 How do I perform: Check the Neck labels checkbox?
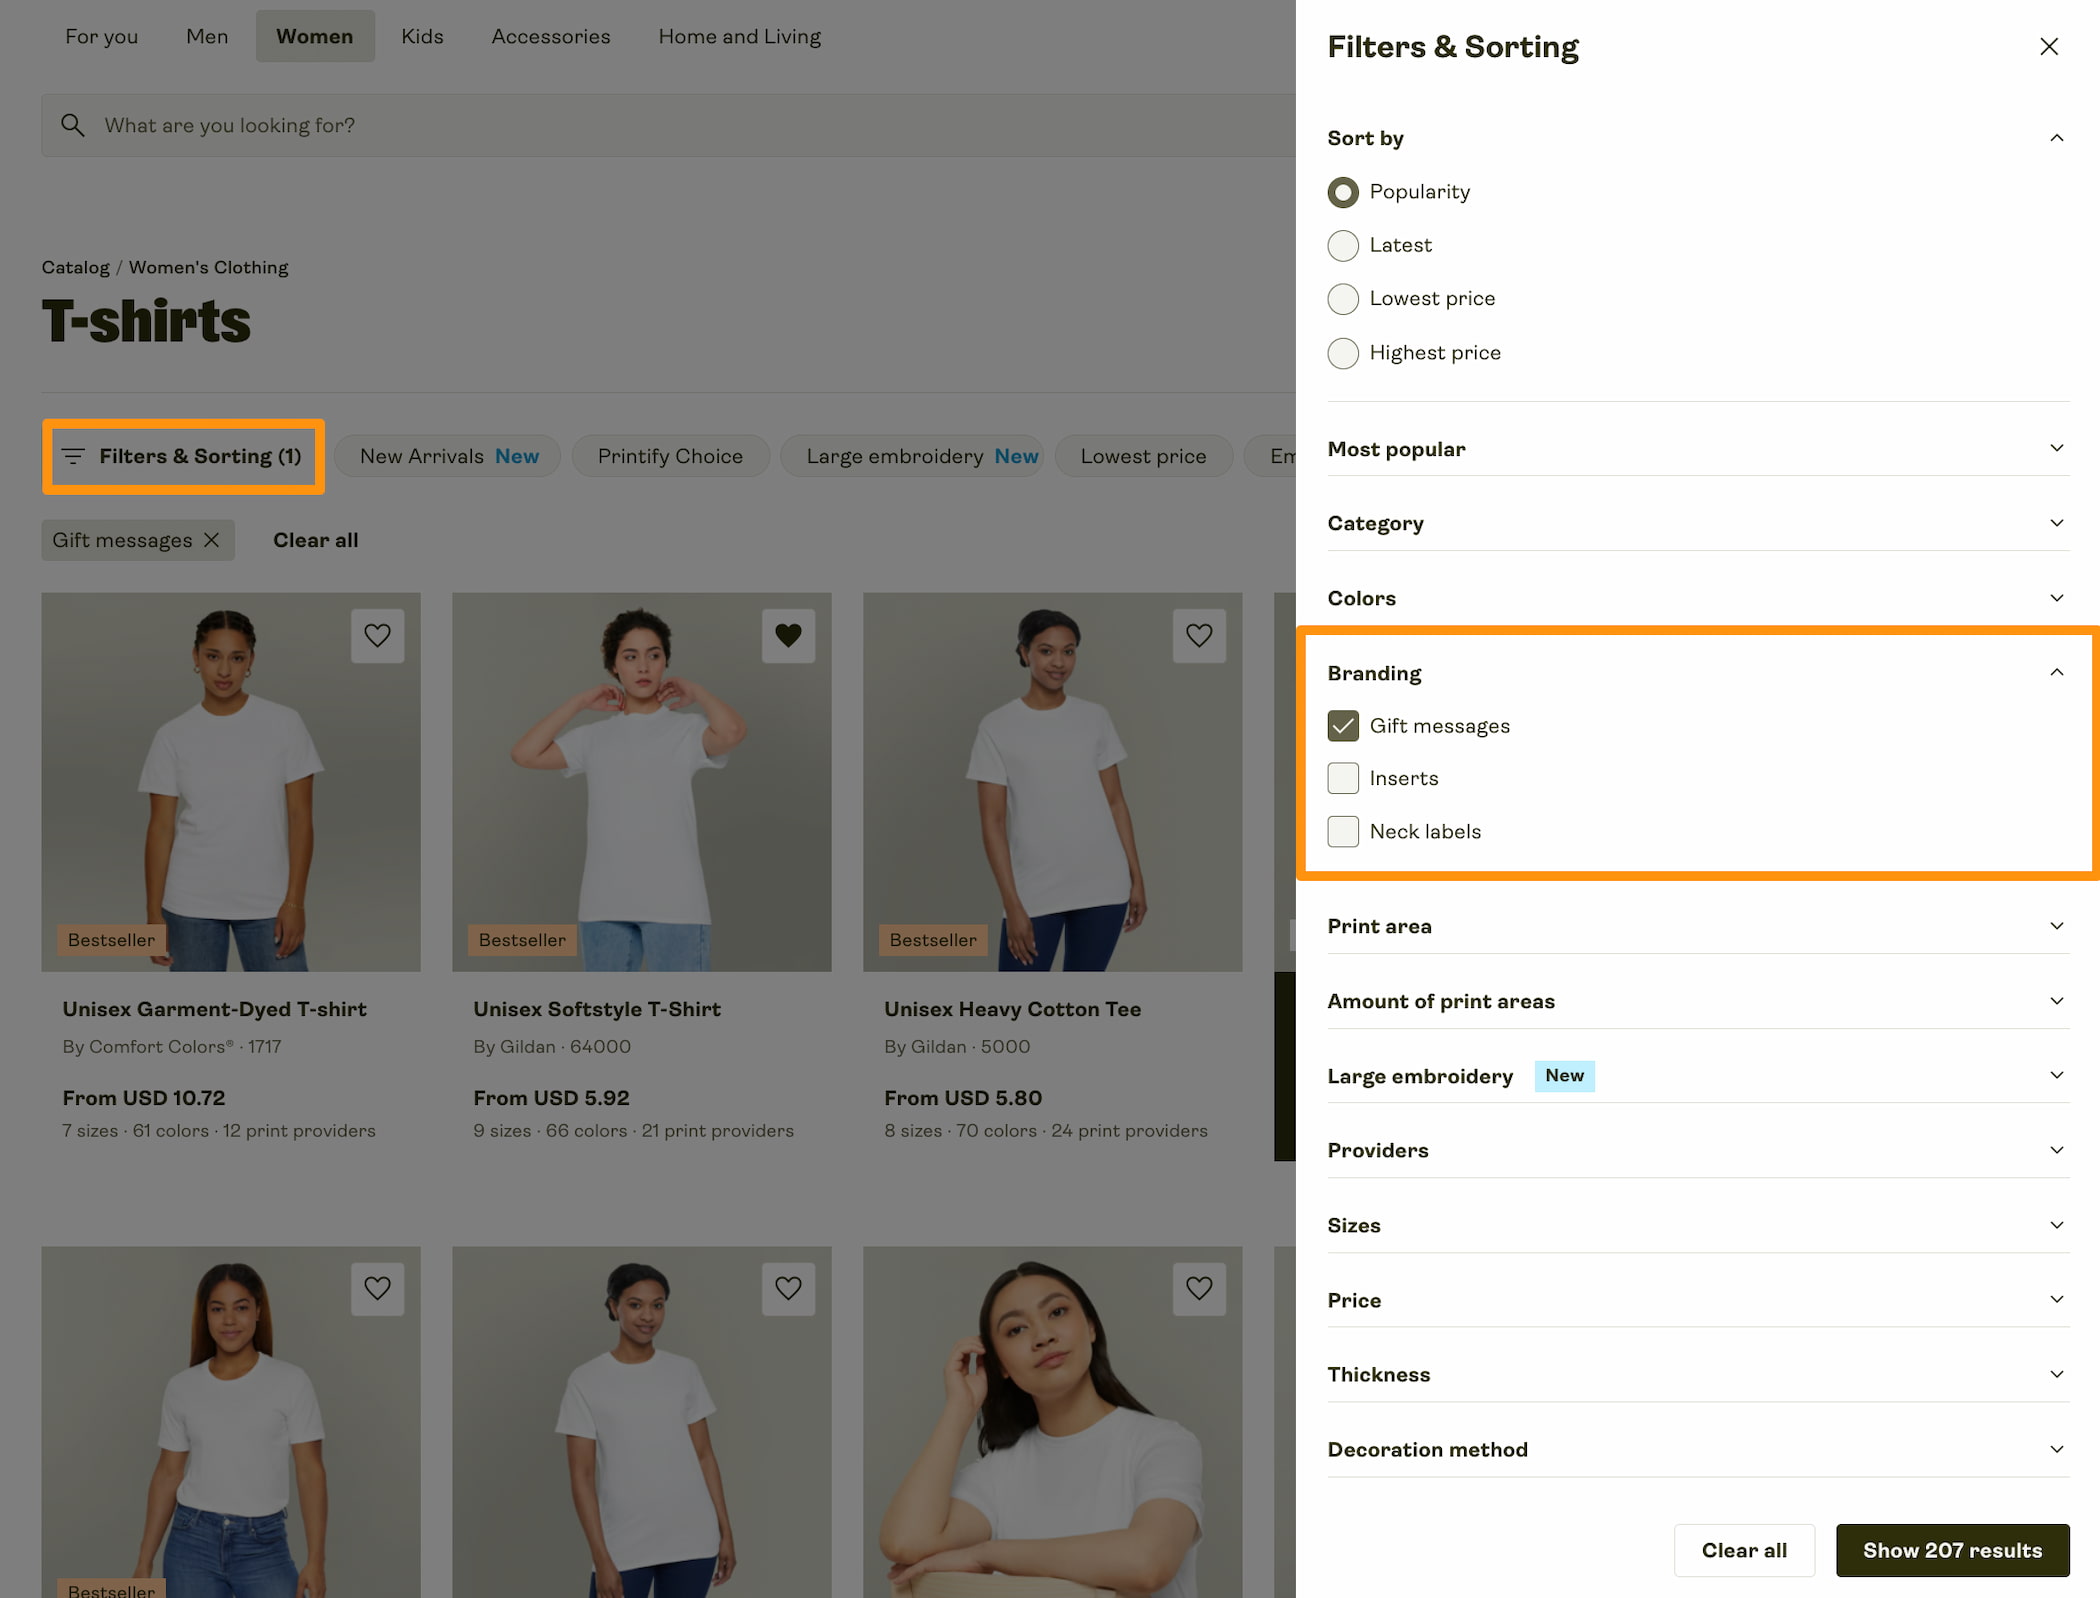pos(1343,831)
